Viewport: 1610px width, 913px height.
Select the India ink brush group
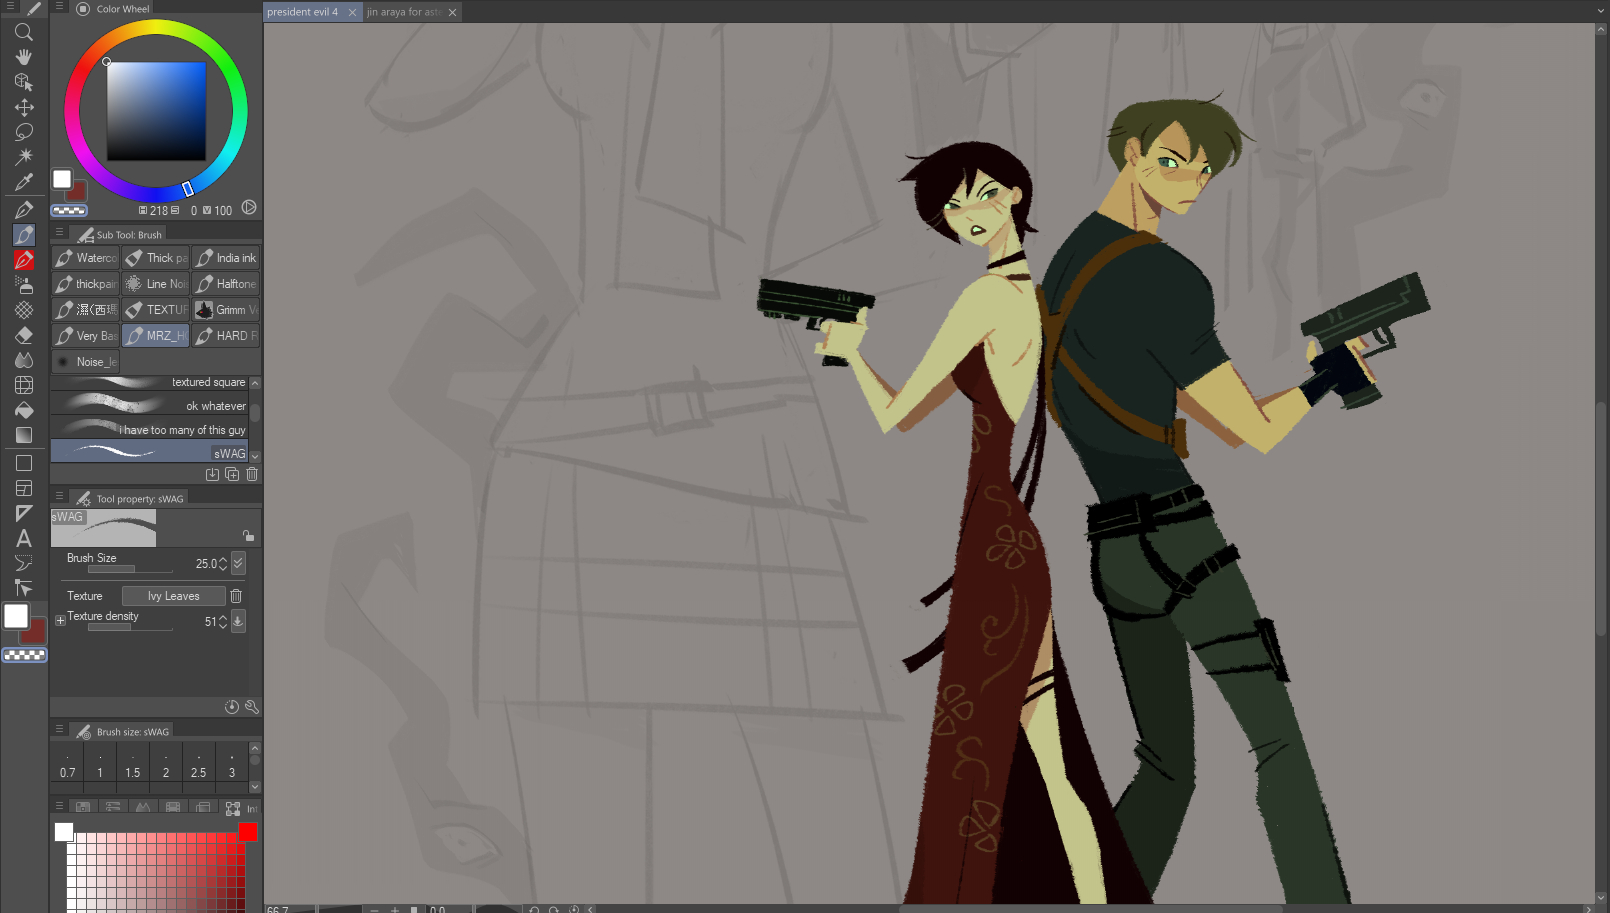pos(226,258)
